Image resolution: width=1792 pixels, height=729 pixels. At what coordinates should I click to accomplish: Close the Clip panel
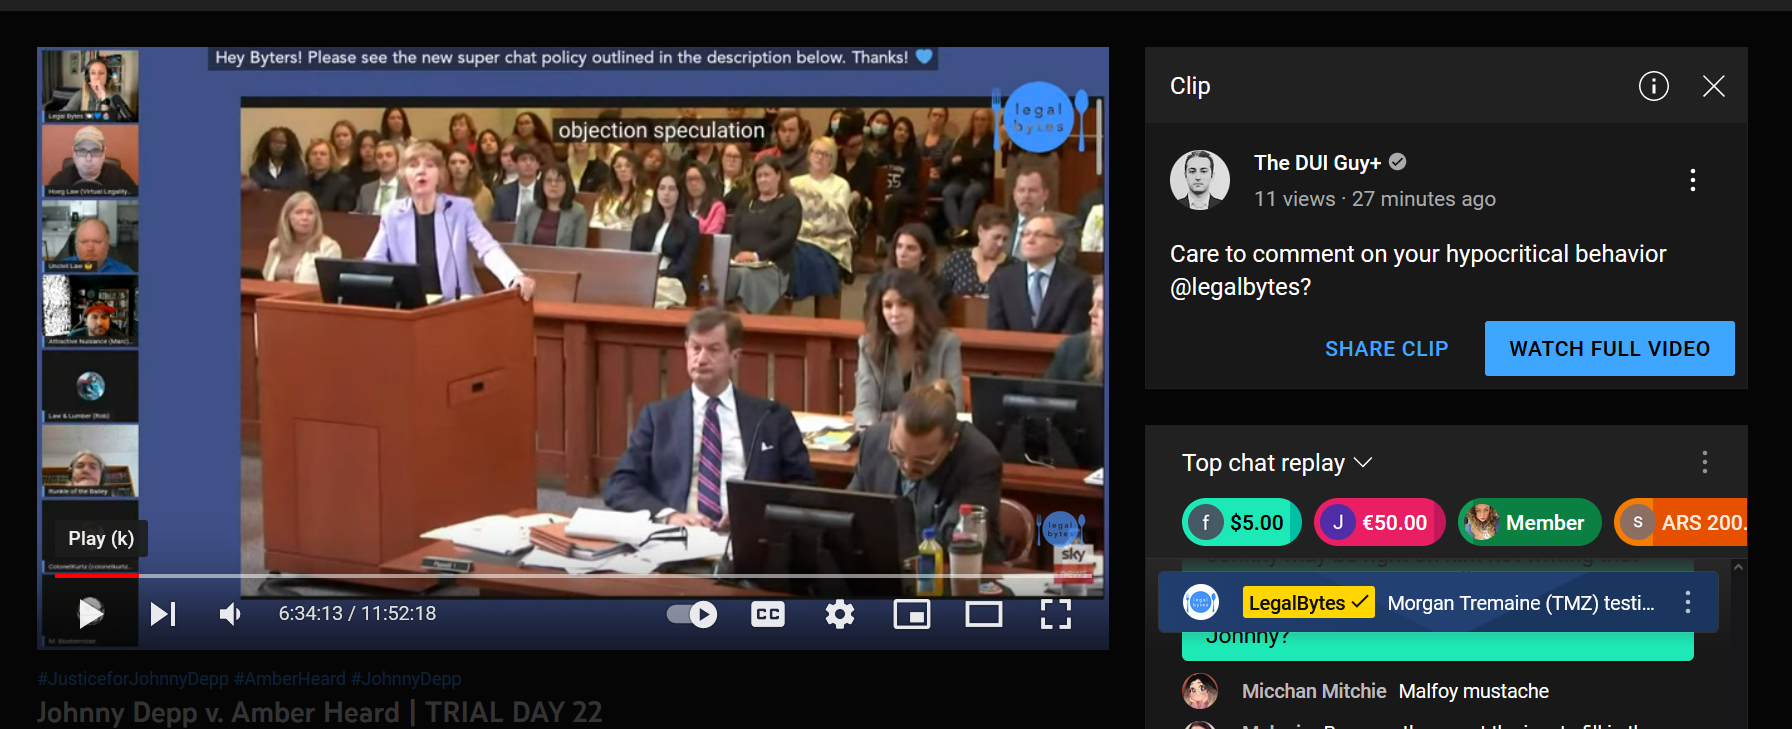[x=1714, y=86]
